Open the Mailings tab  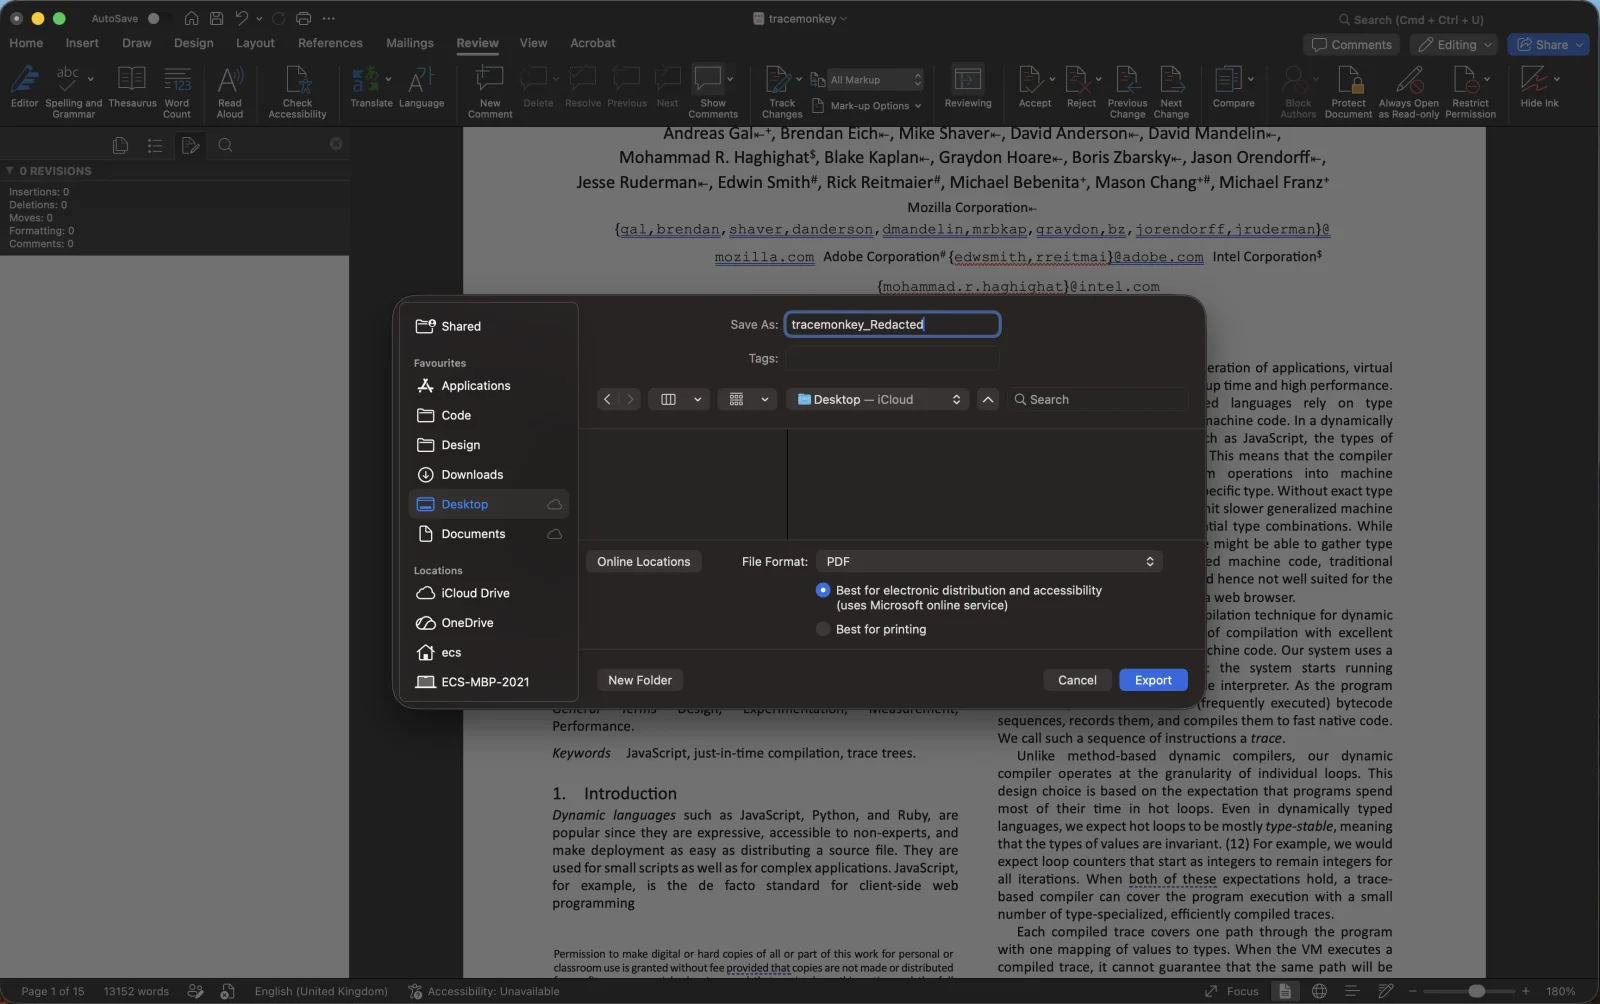[x=410, y=43]
